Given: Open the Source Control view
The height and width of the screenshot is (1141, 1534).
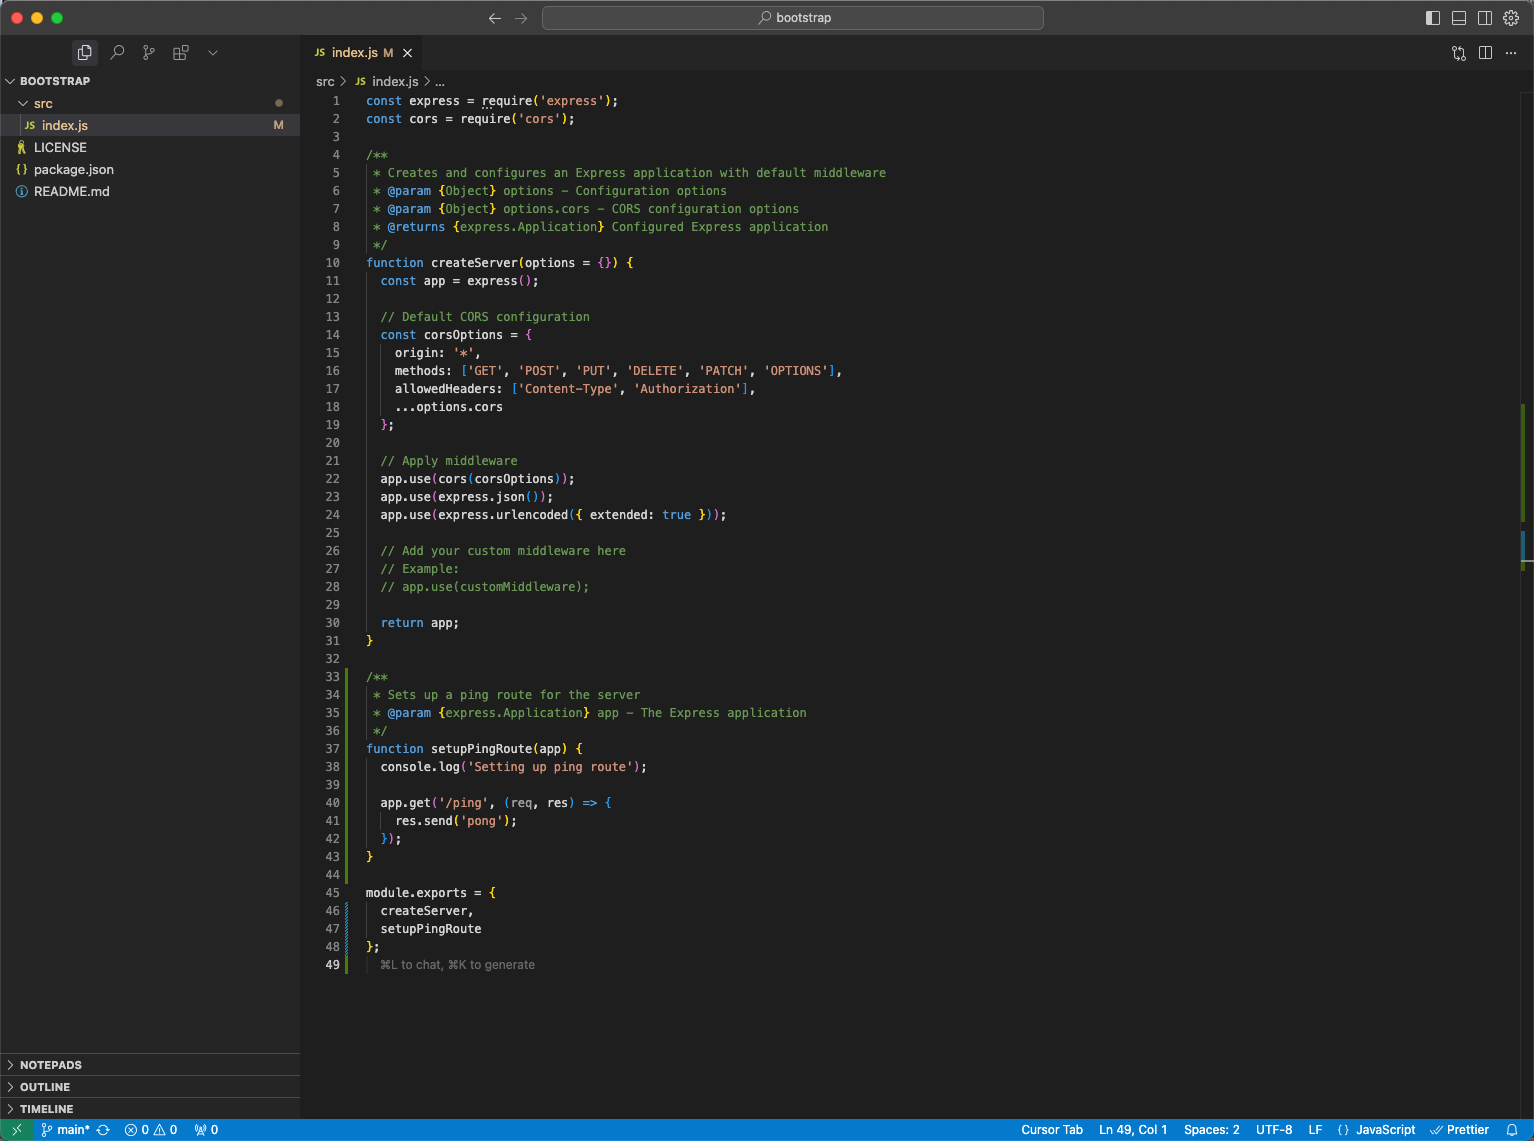Looking at the screenshot, I should 149,53.
